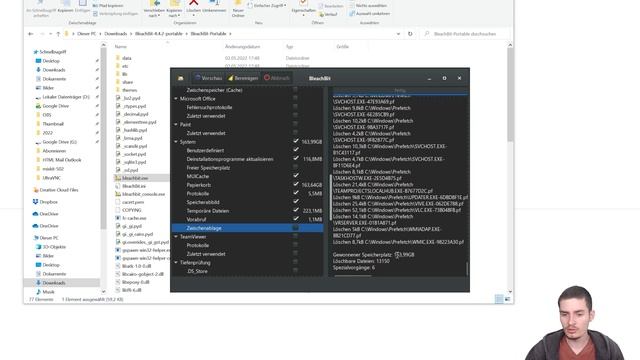Collapse the Paint group in BleachBit

coord(176,124)
